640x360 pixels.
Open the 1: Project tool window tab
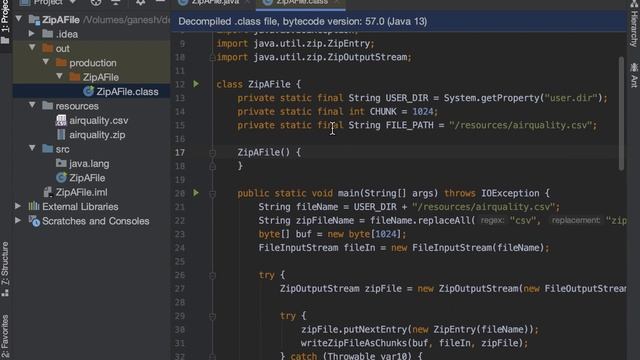coord(5,22)
